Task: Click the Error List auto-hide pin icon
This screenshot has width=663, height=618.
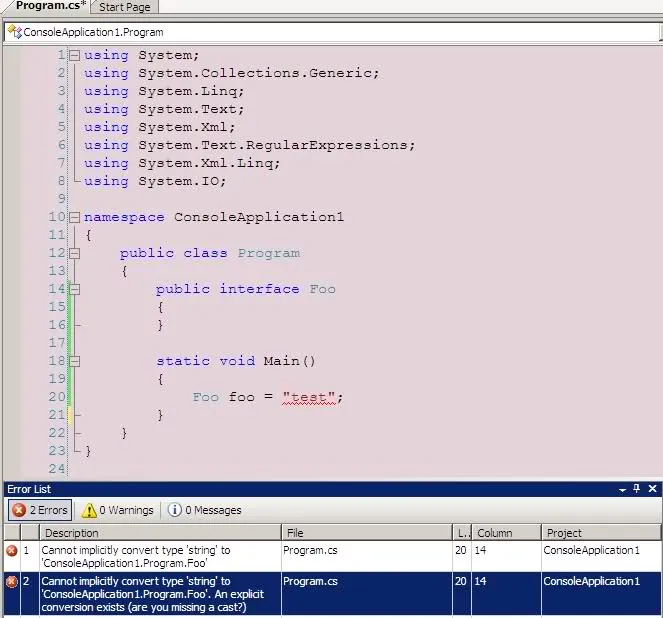Action: (x=637, y=489)
